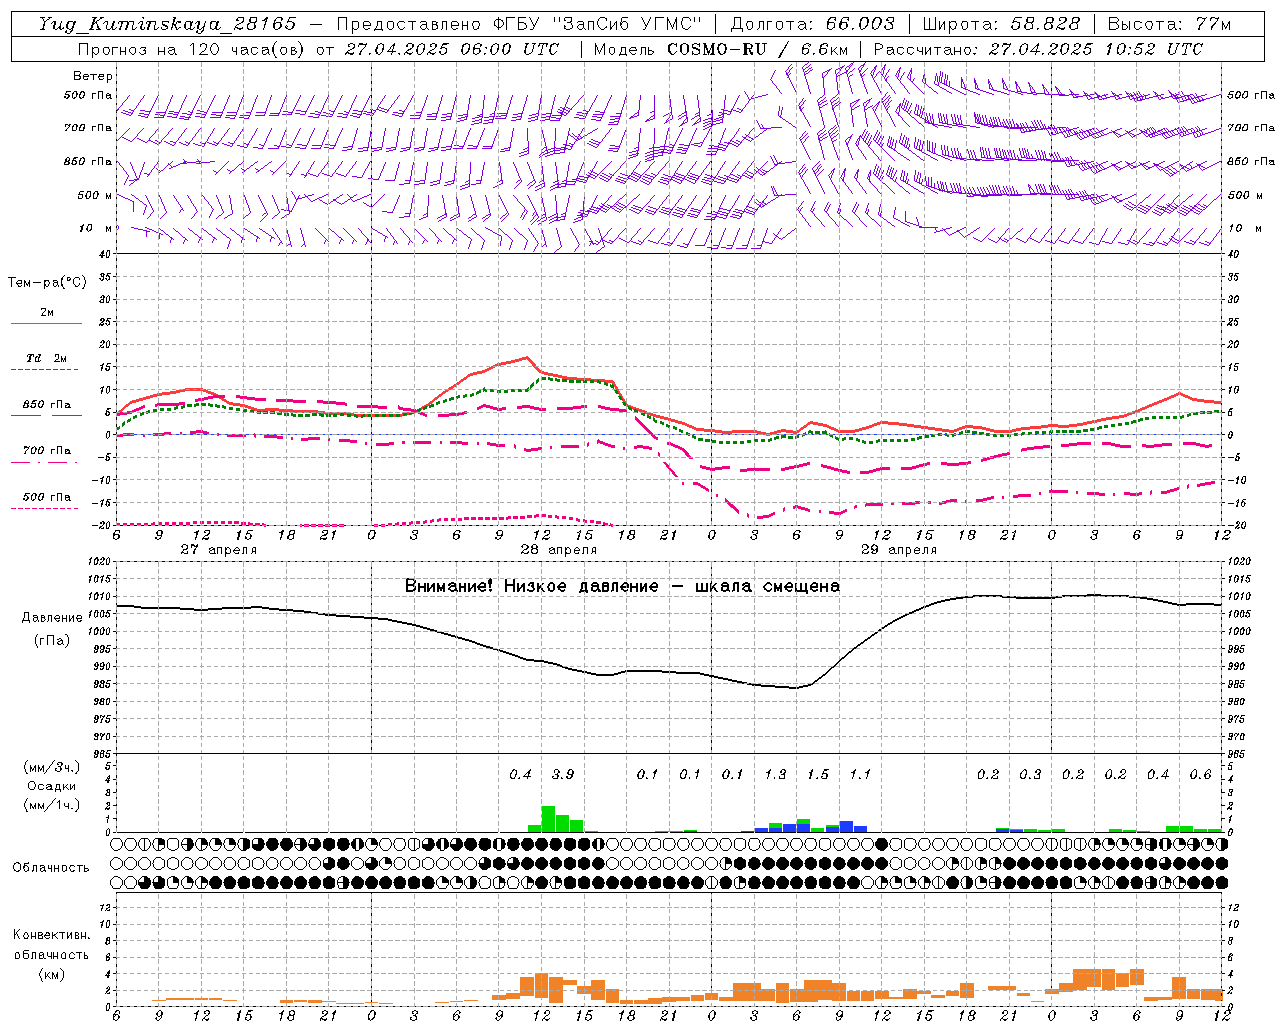Click the '29 апреля' date label
This screenshot has height=1024, width=1280.
click(898, 549)
